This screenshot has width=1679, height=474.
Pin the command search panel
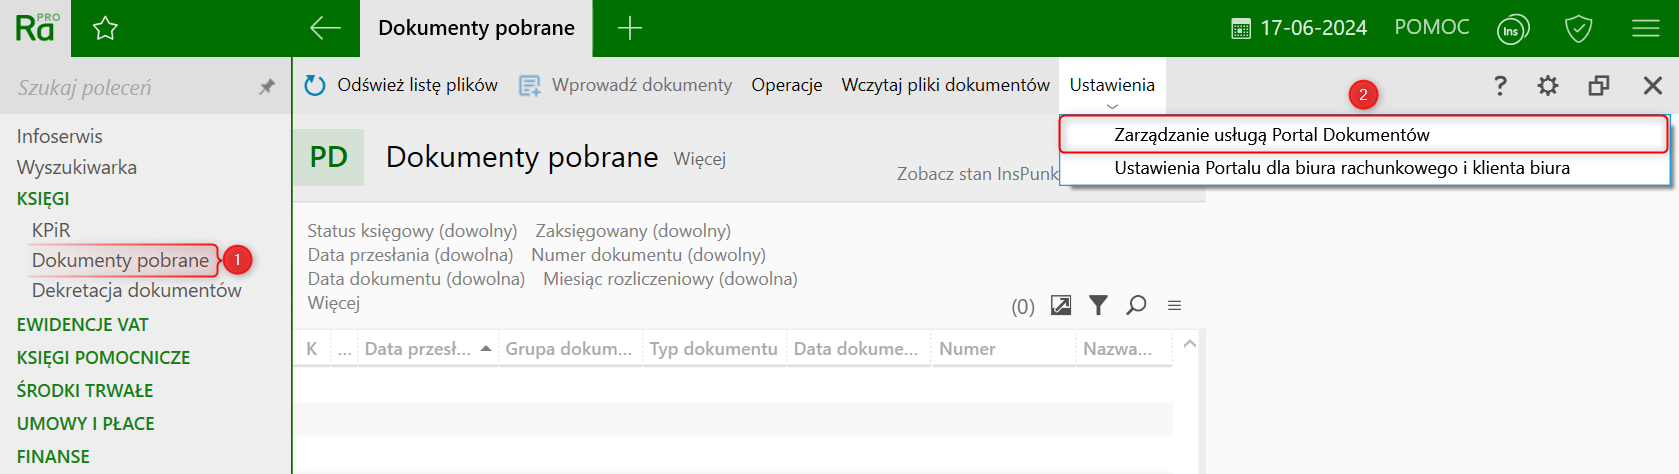267,87
